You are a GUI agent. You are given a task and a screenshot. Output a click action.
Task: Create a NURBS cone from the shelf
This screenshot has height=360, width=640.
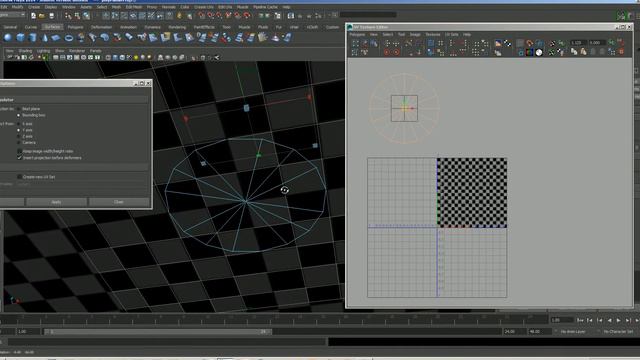[45, 38]
